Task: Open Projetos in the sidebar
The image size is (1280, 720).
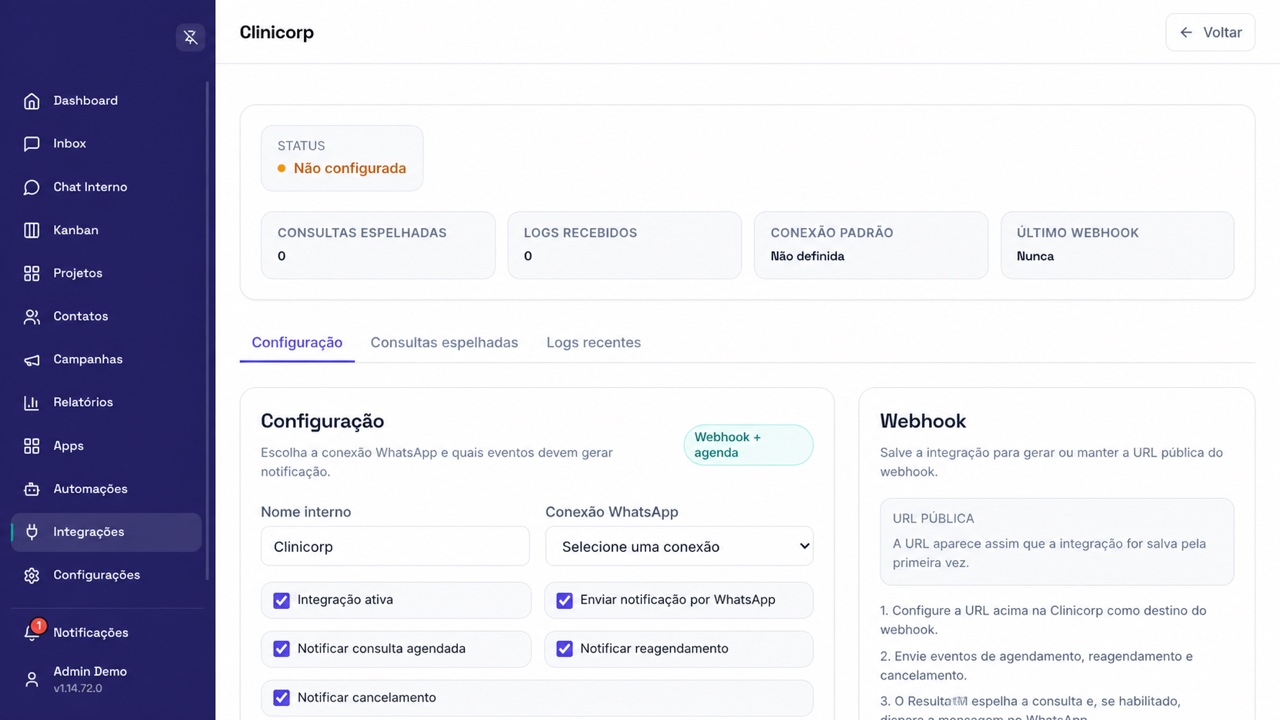Action: (106, 273)
